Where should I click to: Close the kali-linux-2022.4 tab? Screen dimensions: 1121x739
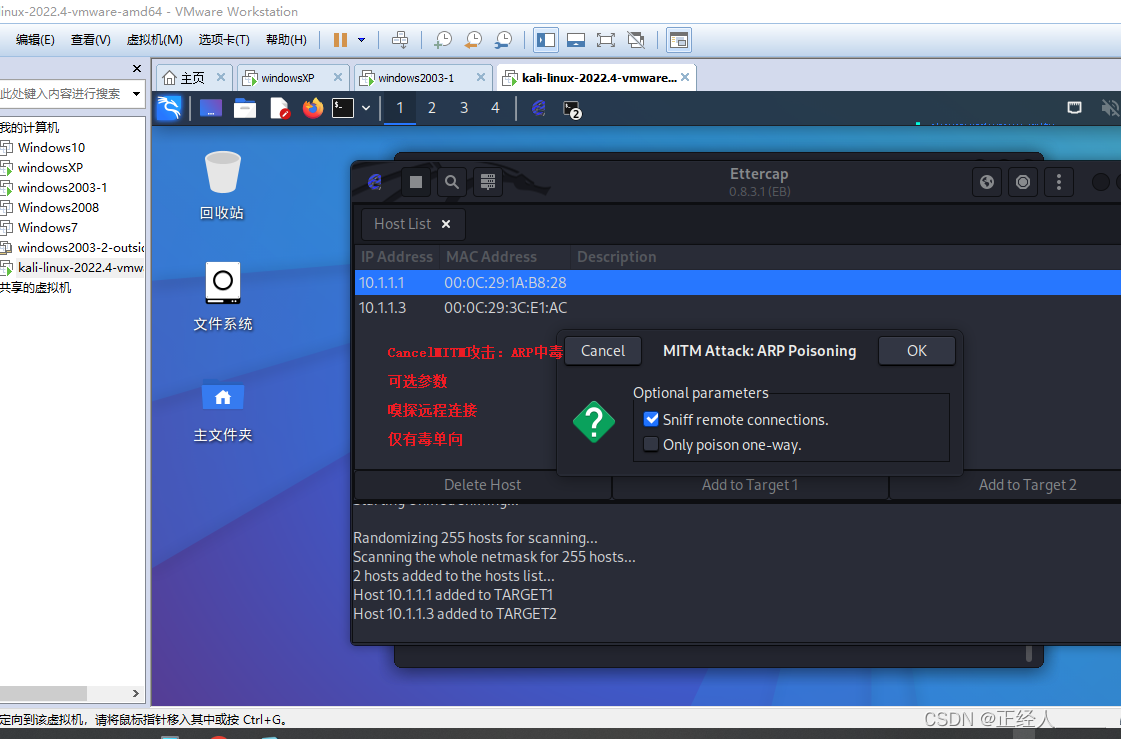(x=685, y=77)
